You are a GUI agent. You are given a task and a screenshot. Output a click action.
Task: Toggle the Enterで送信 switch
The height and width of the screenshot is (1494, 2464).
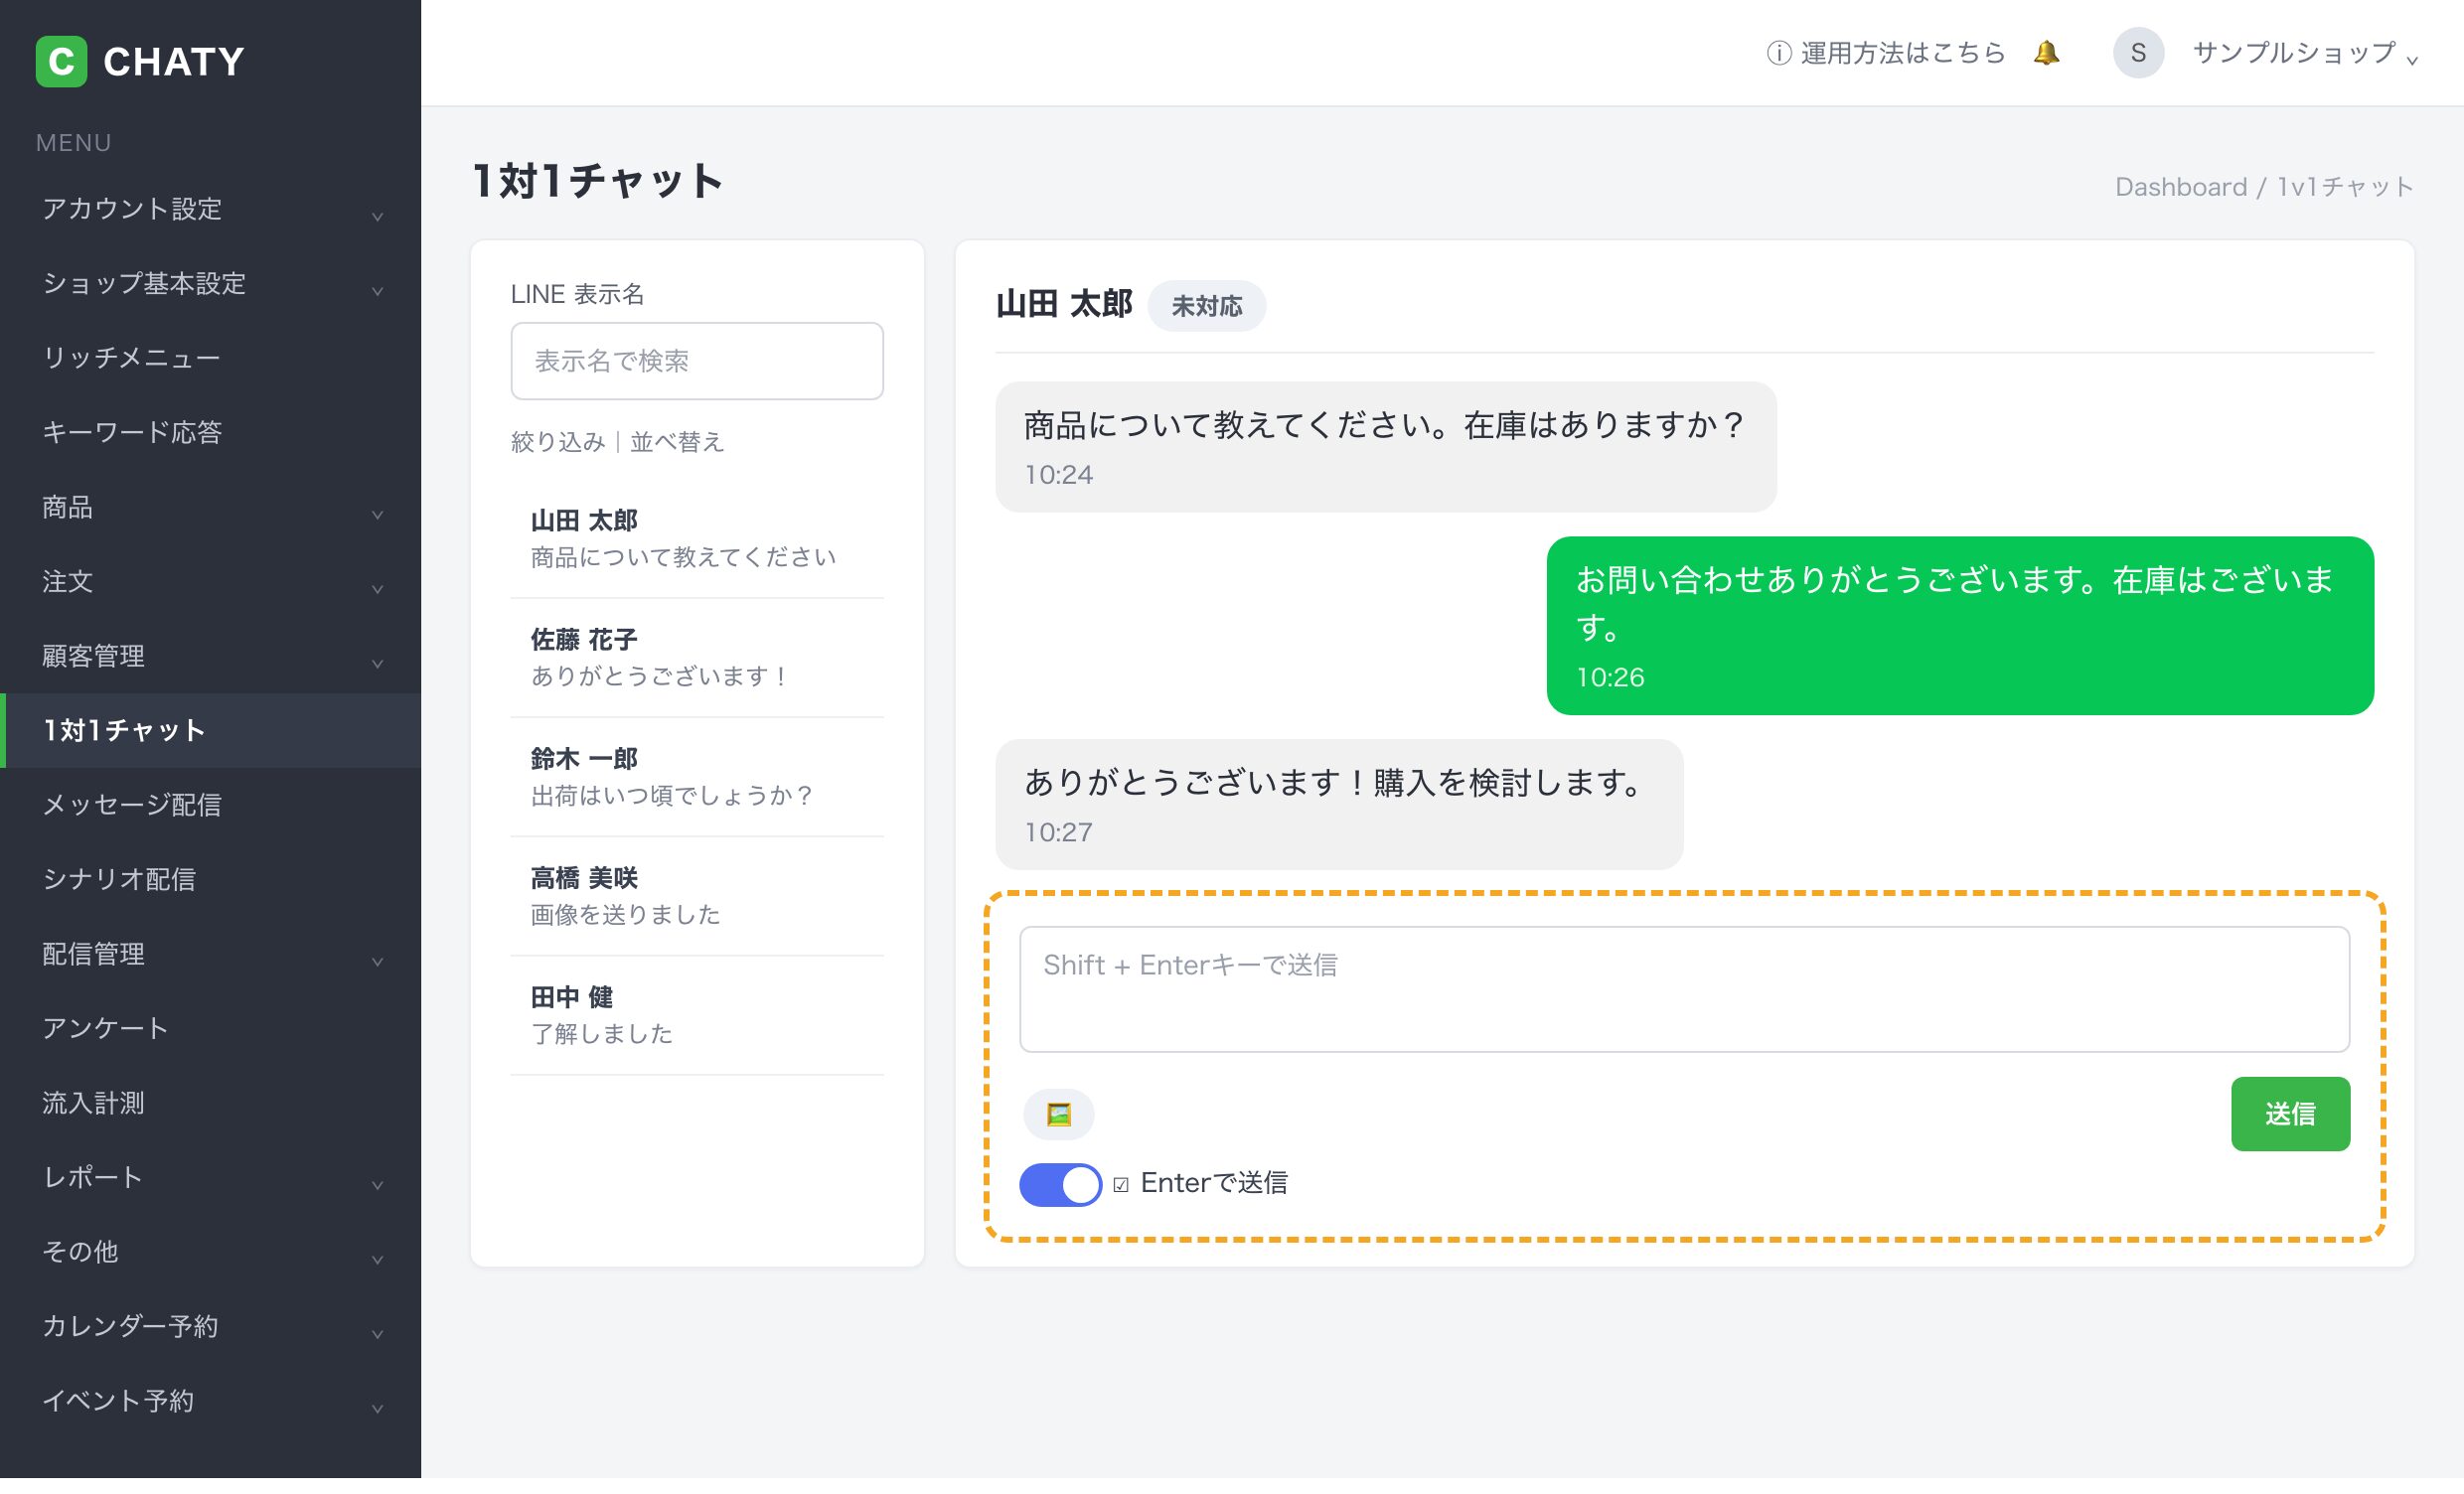(1060, 1184)
